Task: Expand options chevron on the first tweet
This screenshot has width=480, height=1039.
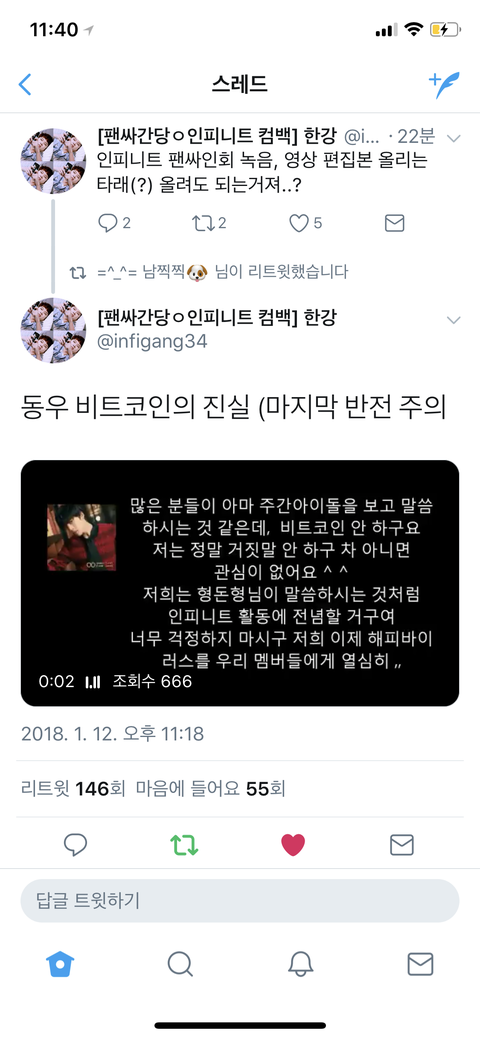Action: tap(454, 138)
